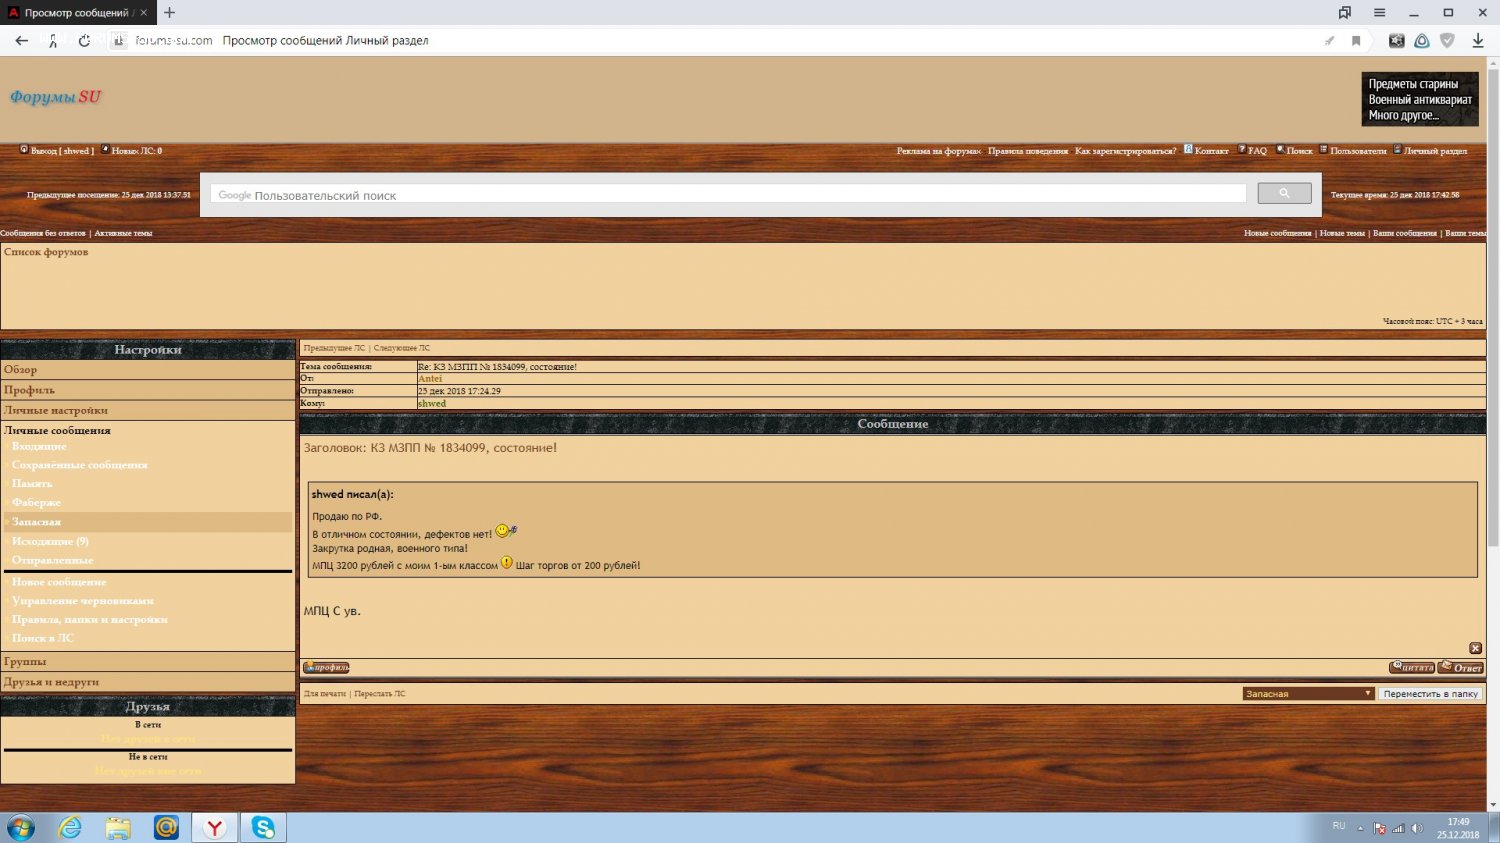Open the Следующее ЛС link
Image resolution: width=1500 pixels, height=843 pixels.
point(402,348)
